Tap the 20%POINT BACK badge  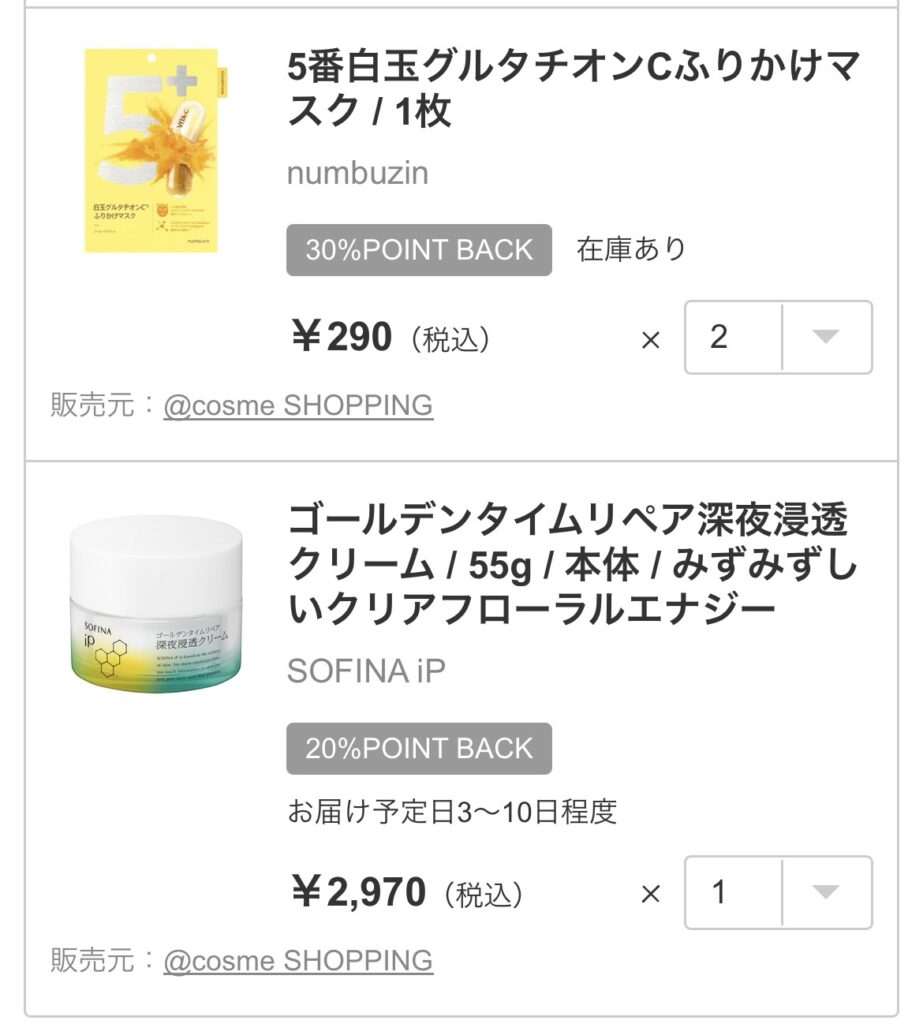click(x=419, y=748)
